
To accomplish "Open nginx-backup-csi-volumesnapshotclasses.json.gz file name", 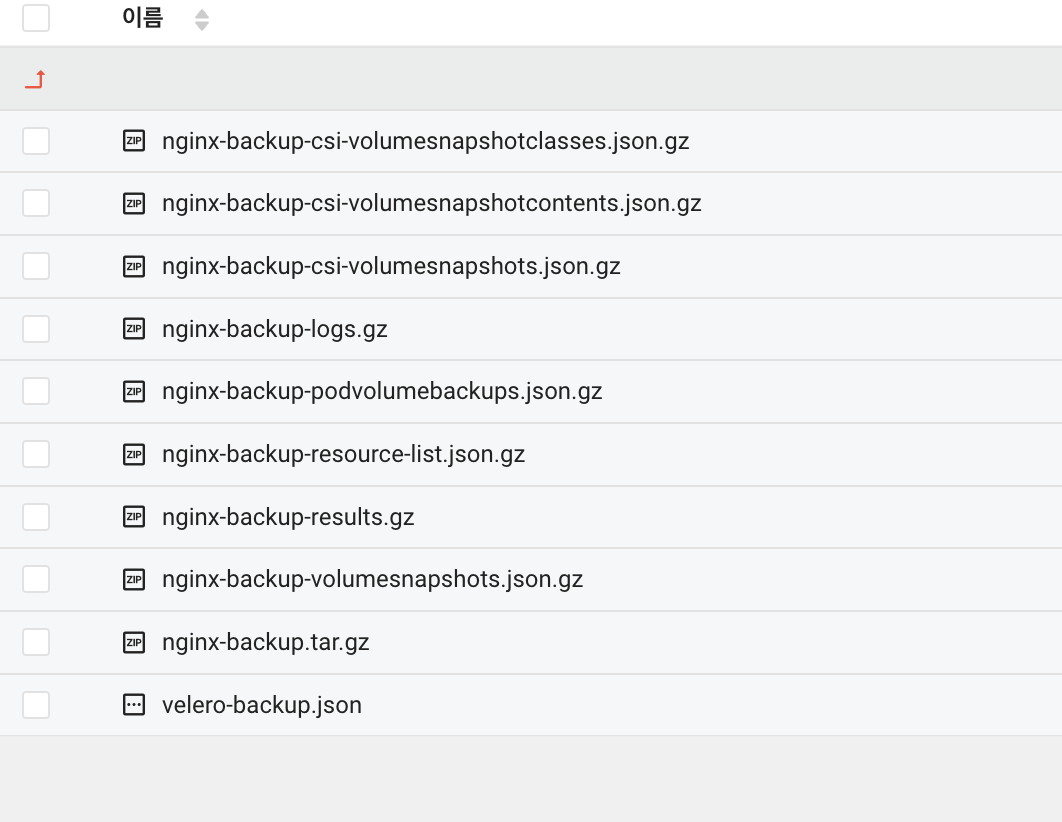I will coord(425,142).
